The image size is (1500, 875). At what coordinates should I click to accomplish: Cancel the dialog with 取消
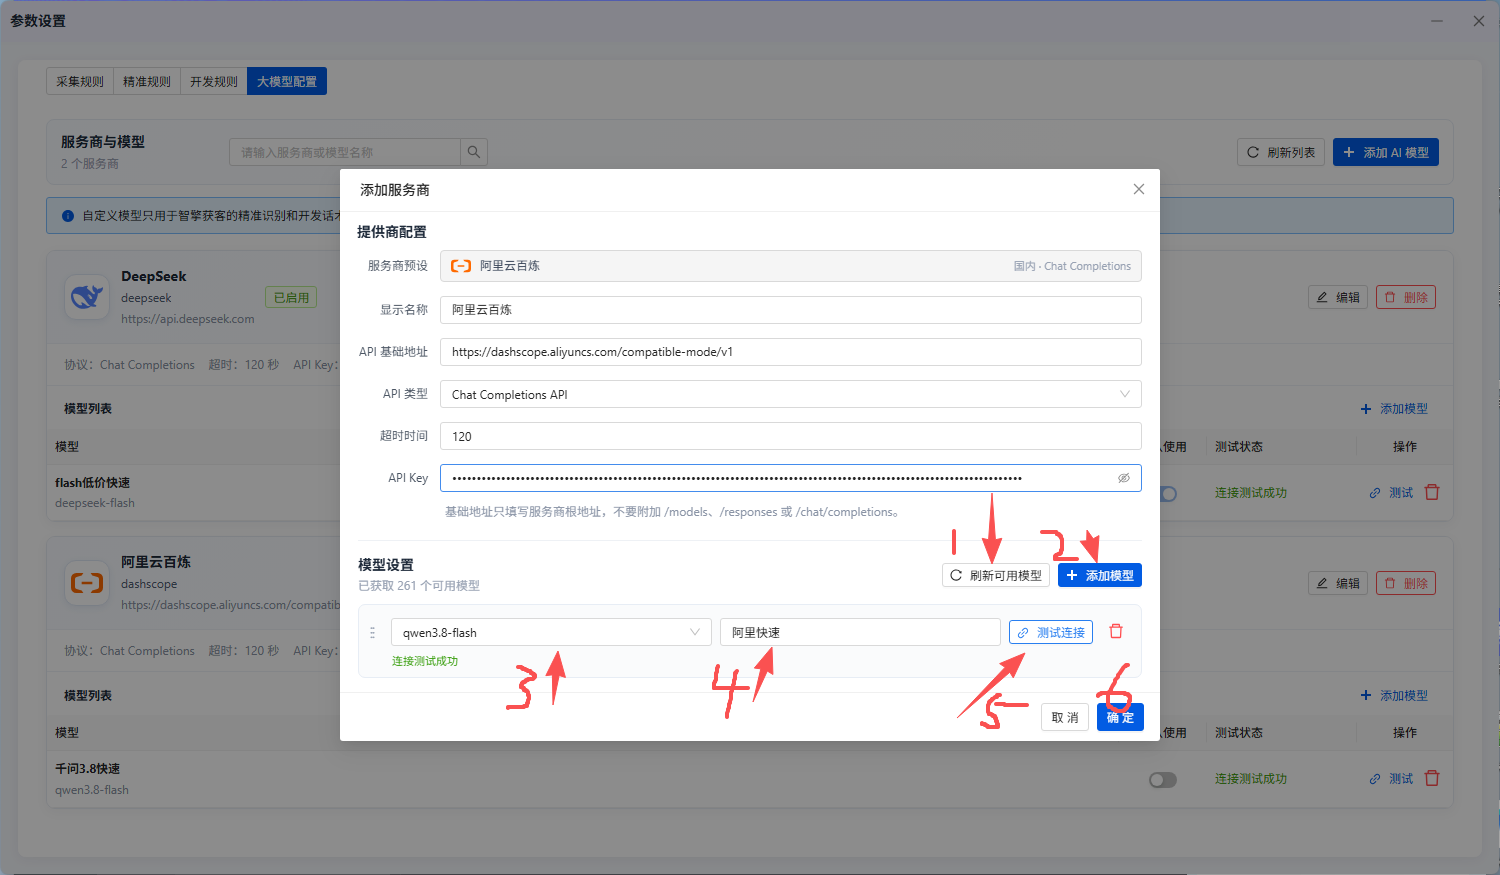coord(1065,717)
